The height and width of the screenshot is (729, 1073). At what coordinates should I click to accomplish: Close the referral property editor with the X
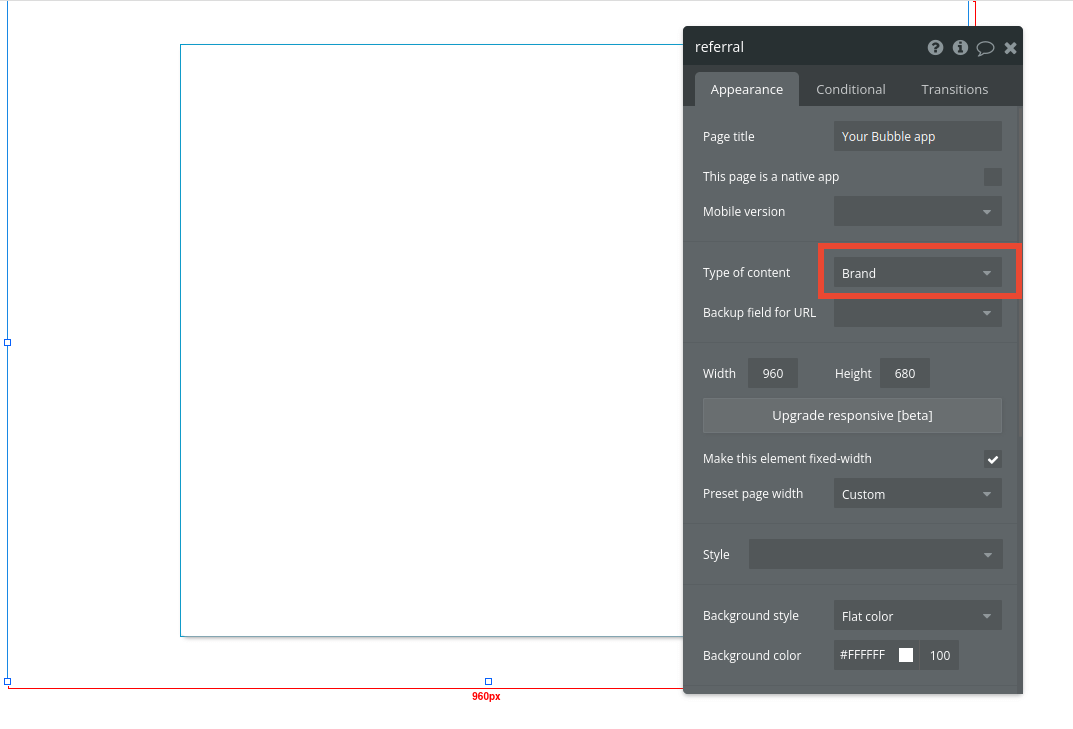(1010, 47)
